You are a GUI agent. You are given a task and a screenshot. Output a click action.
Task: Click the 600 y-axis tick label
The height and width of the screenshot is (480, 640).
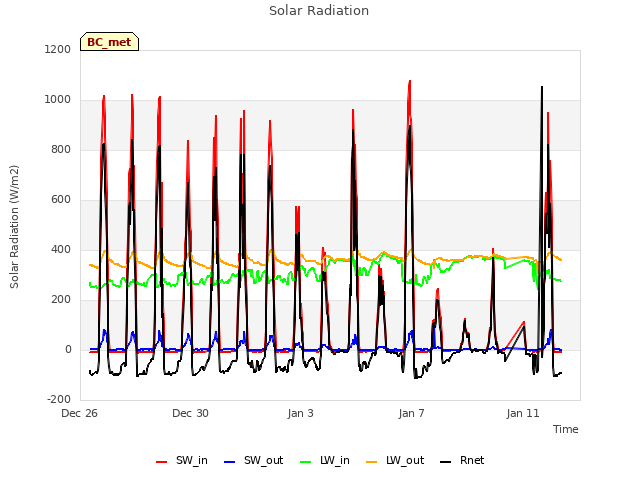tap(61, 200)
